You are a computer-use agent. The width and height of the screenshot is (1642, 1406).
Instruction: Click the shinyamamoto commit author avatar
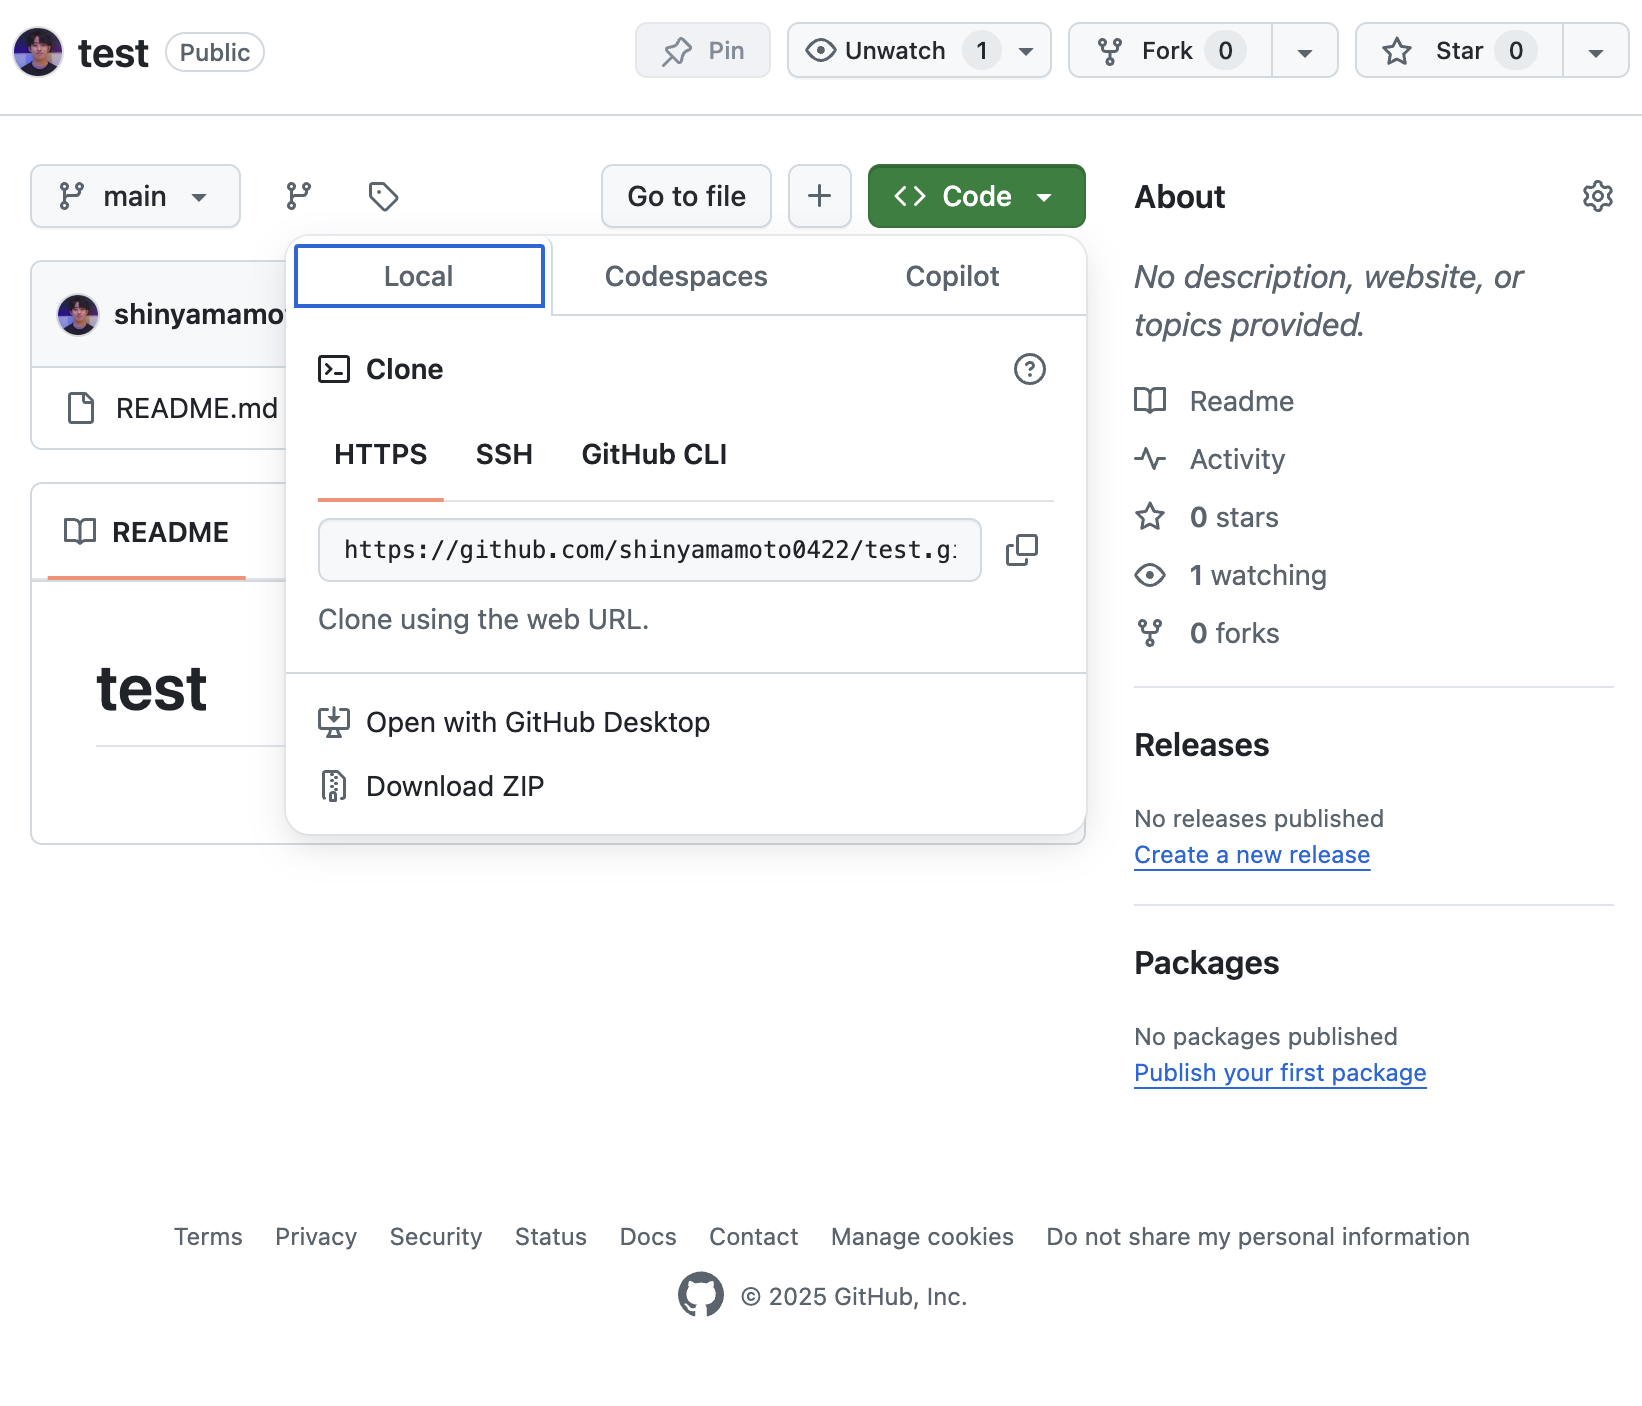coord(78,315)
